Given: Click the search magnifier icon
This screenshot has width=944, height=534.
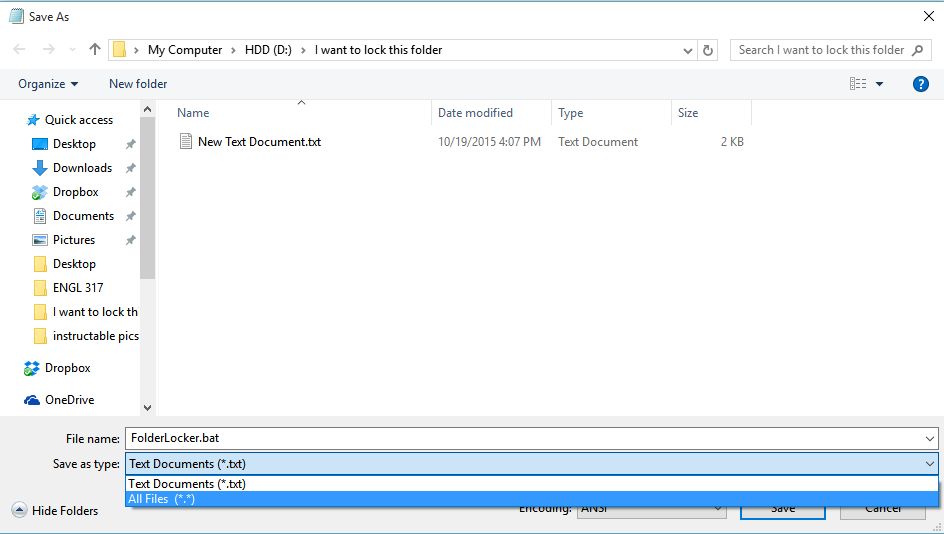Looking at the screenshot, I should pos(918,50).
